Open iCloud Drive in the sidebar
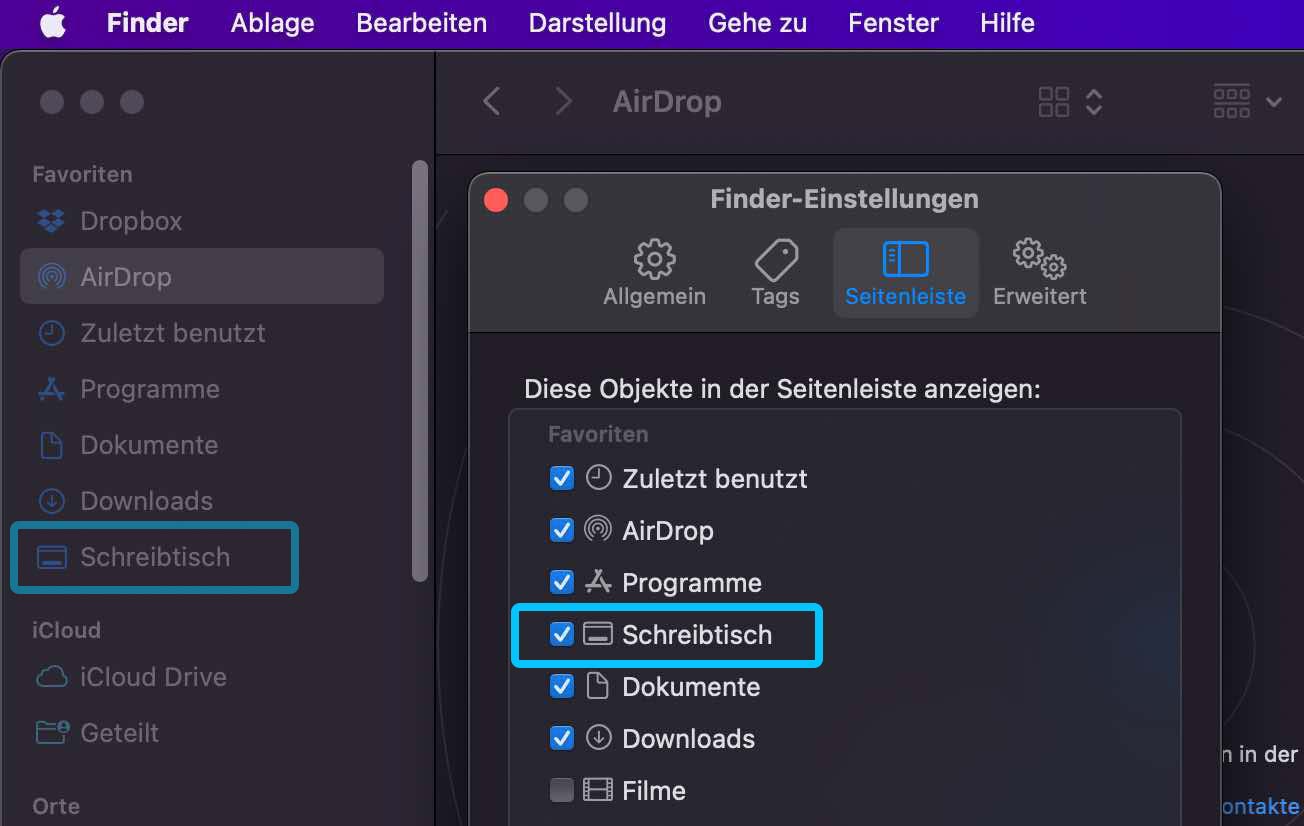This screenshot has height=826, width=1304. coord(202,677)
